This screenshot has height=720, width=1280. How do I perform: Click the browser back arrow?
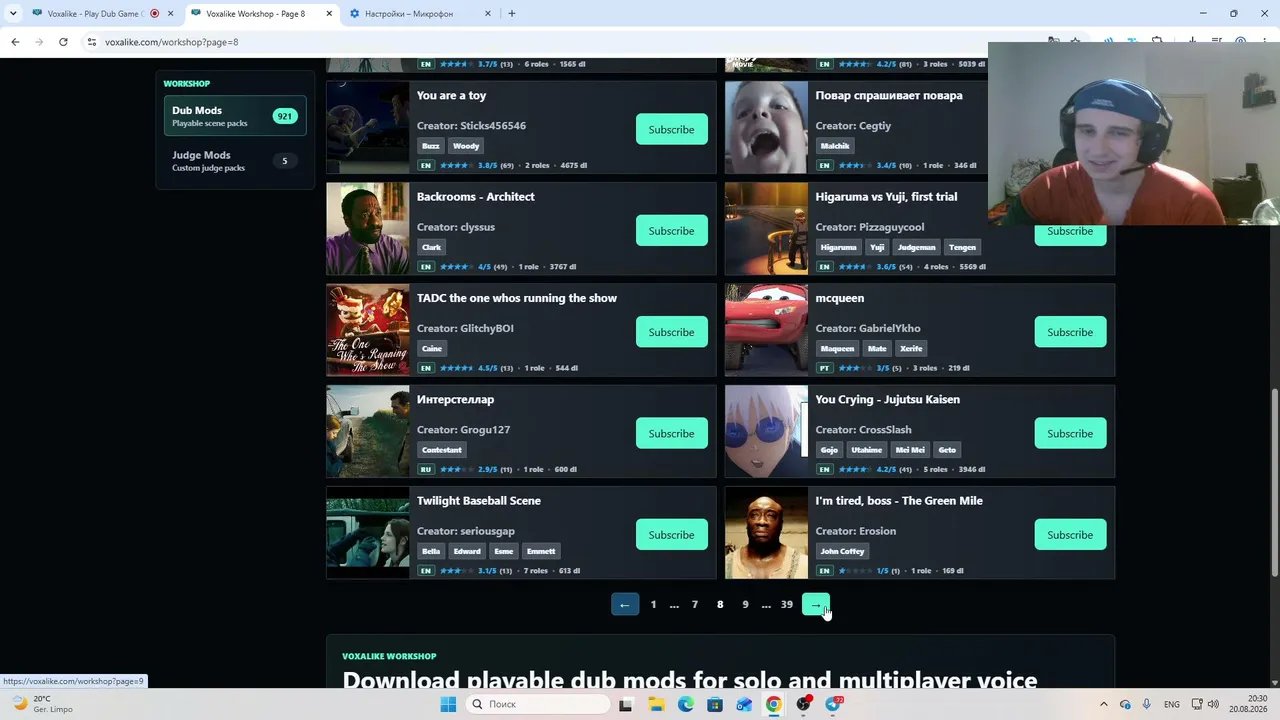tap(15, 42)
